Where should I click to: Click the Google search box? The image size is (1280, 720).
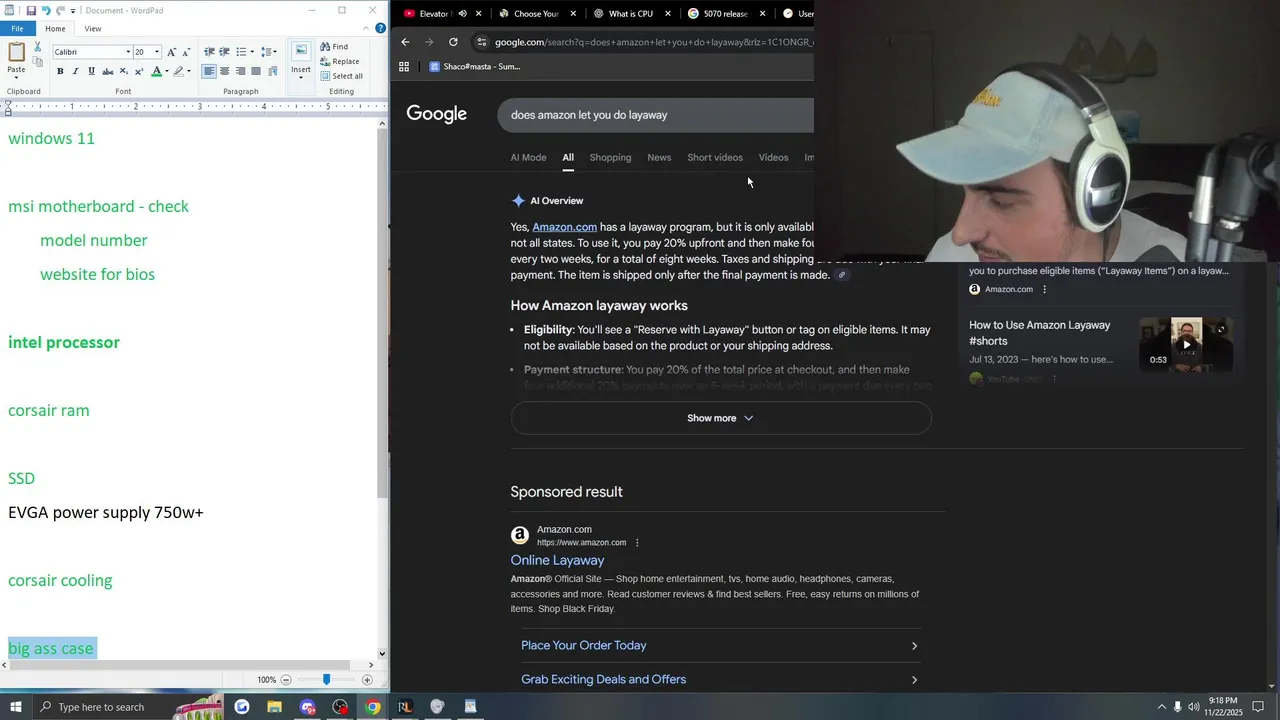(x=655, y=115)
